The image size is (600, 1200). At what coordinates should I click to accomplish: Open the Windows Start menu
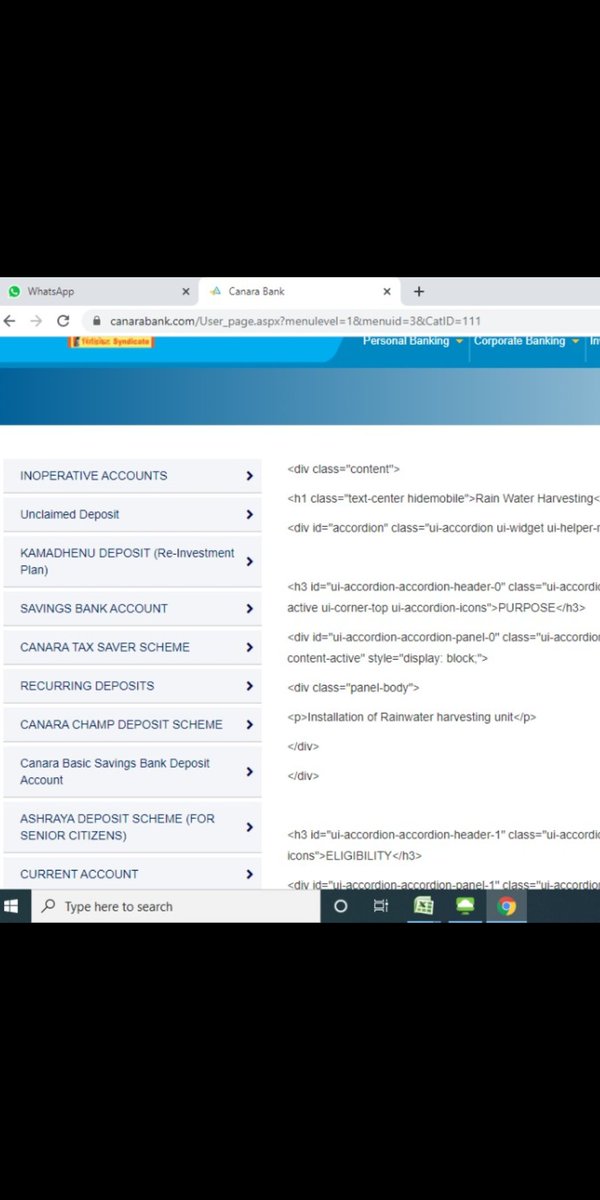[x=12, y=906]
